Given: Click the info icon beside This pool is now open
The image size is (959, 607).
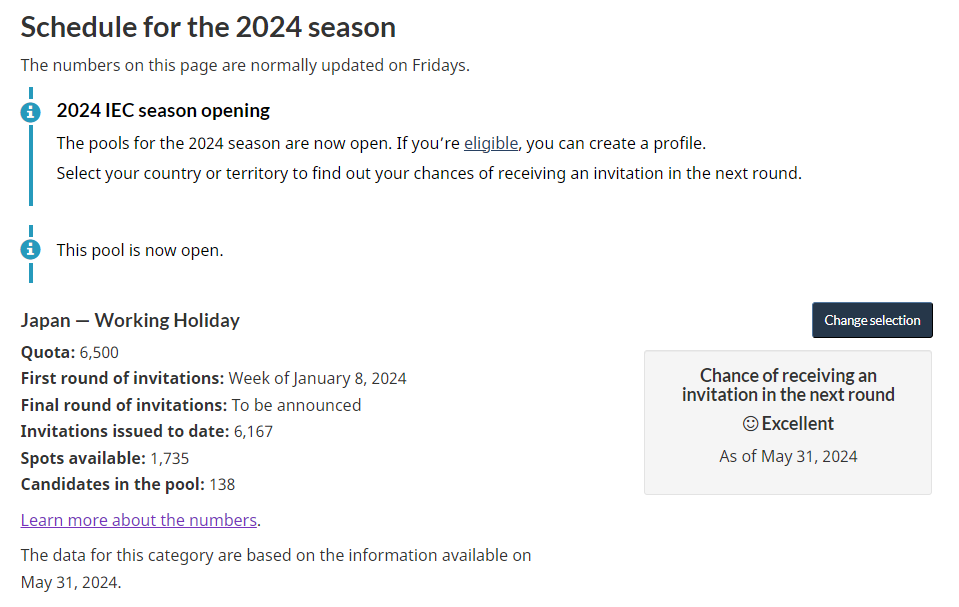Looking at the screenshot, I should click(x=31, y=250).
